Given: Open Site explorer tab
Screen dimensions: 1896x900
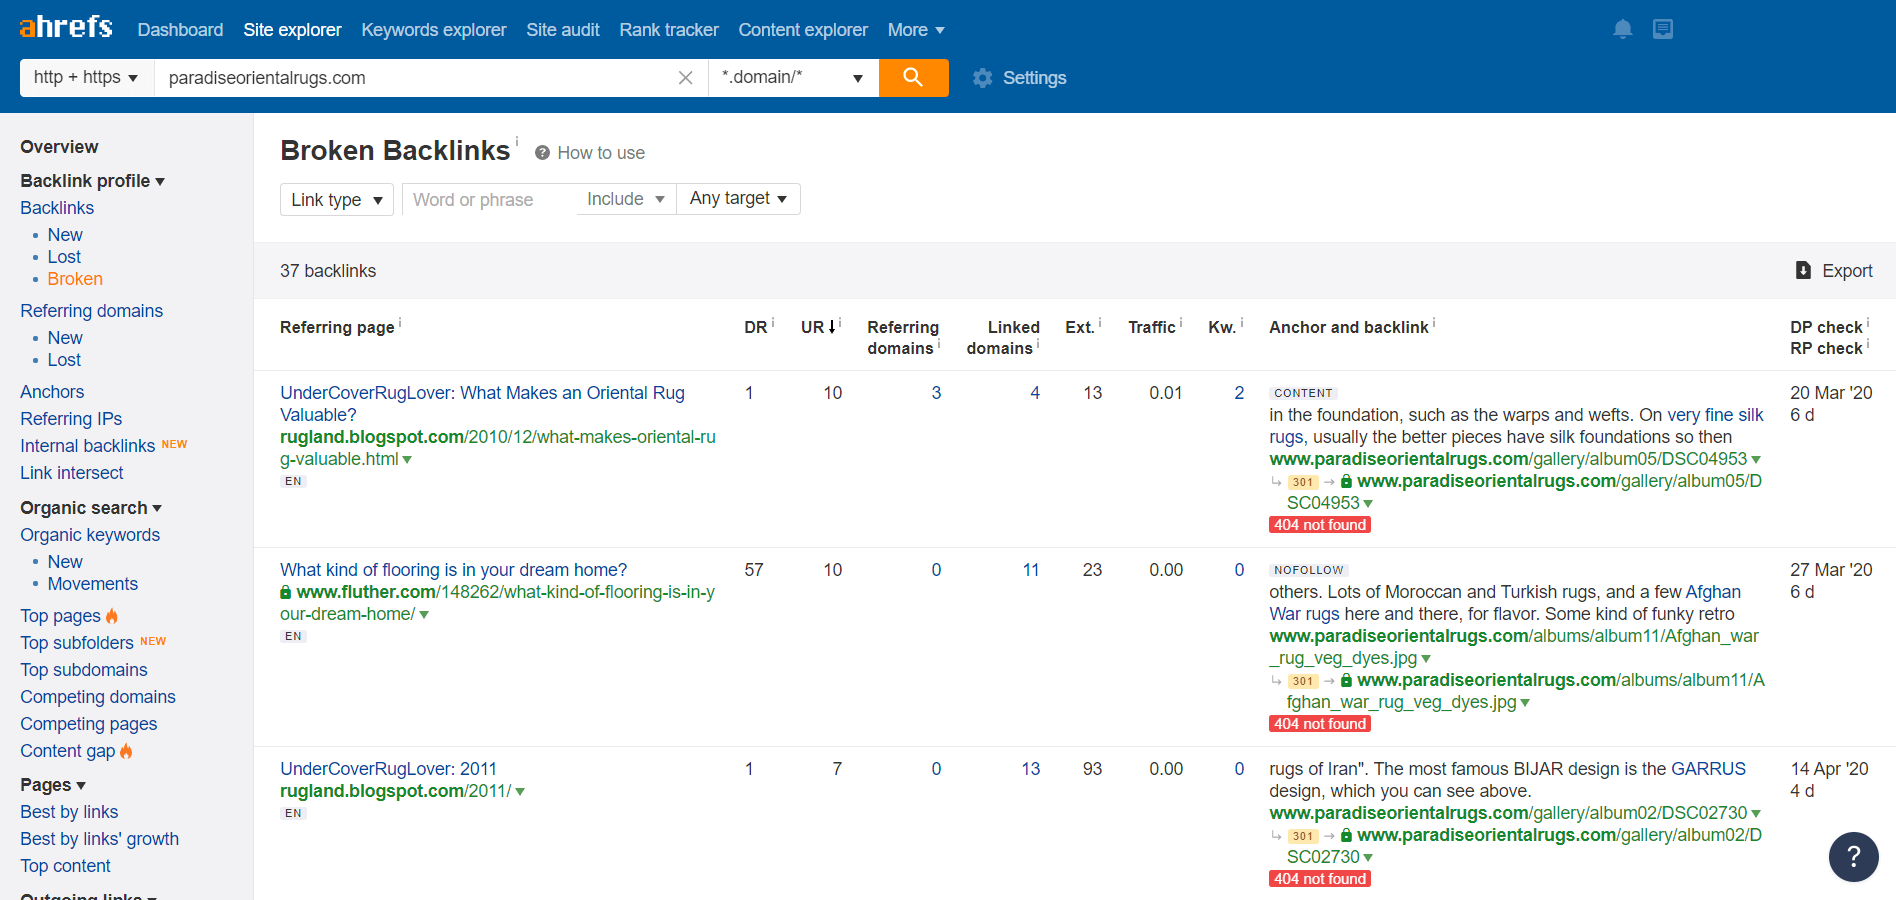Looking at the screenshot, I should coord(292,30).
